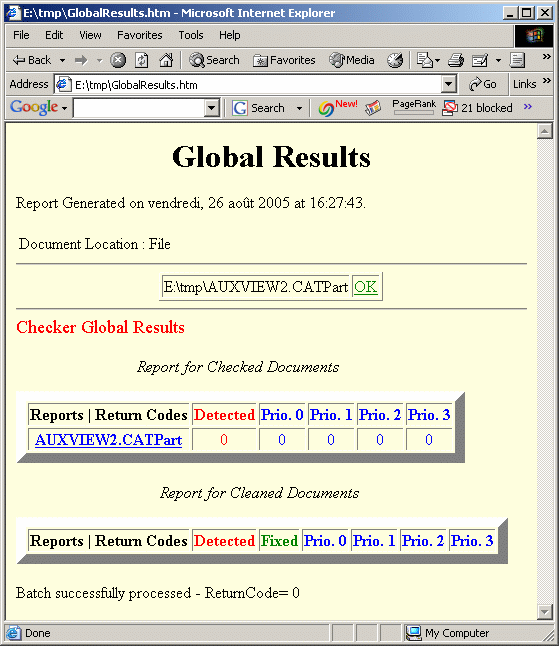Open the Mail toolbar icon
Screen dimensions: 559x646
coord(428,61)
